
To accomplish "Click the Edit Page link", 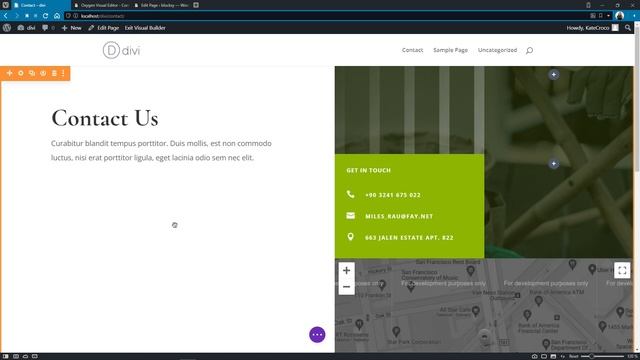I will [x=104, y=28].
